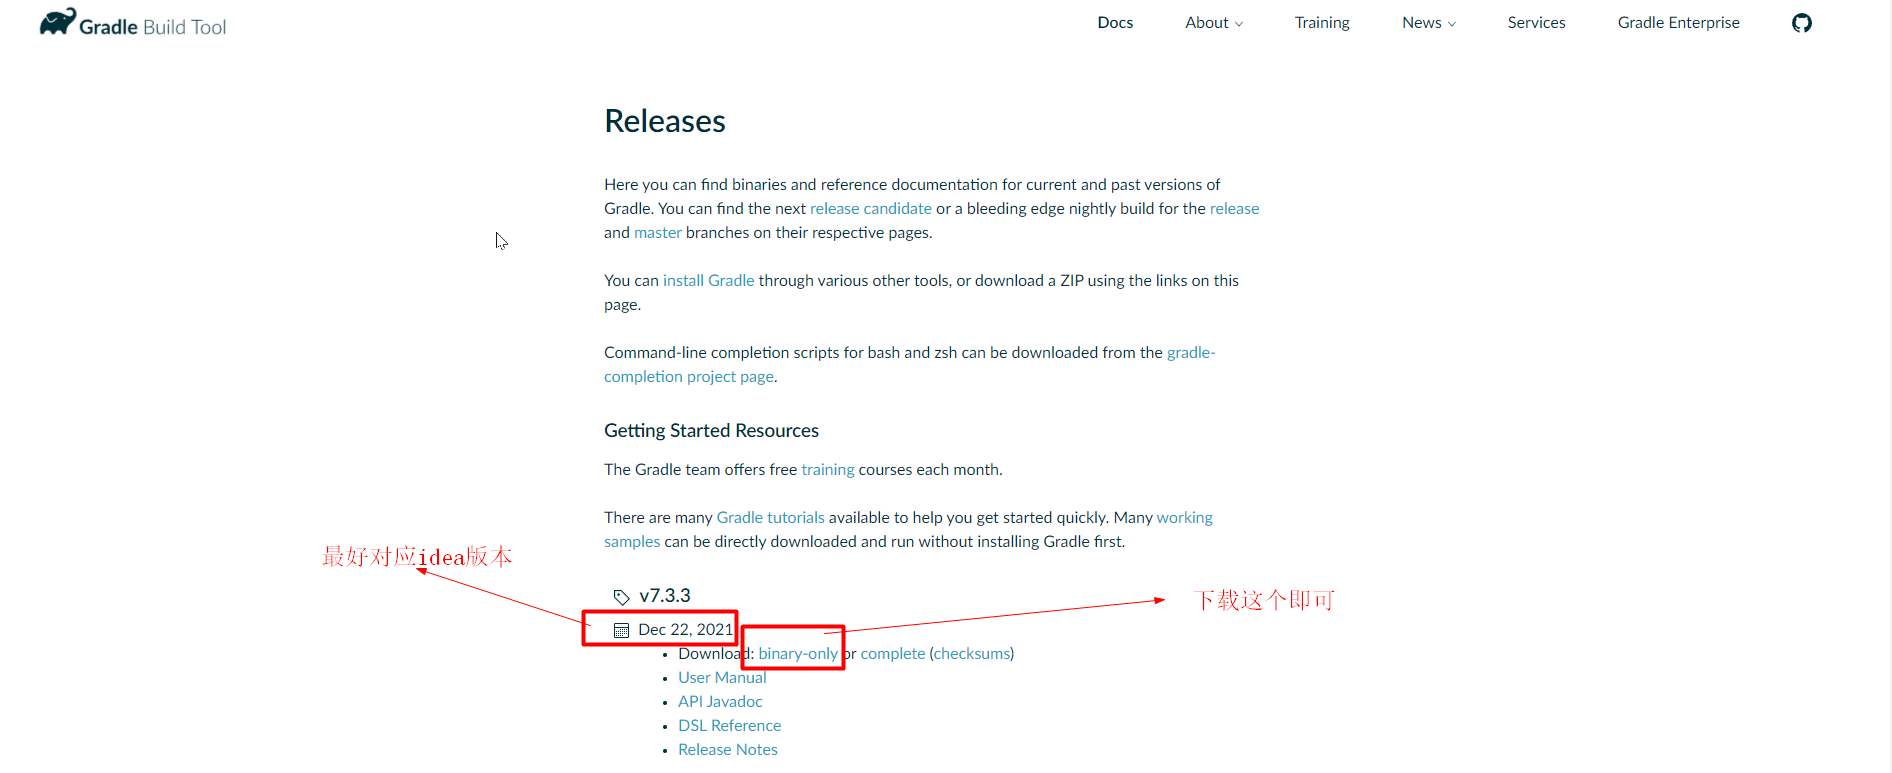Click the tag icon beside v7.3.3
The image size is (1892, 773).
point(621,597)
